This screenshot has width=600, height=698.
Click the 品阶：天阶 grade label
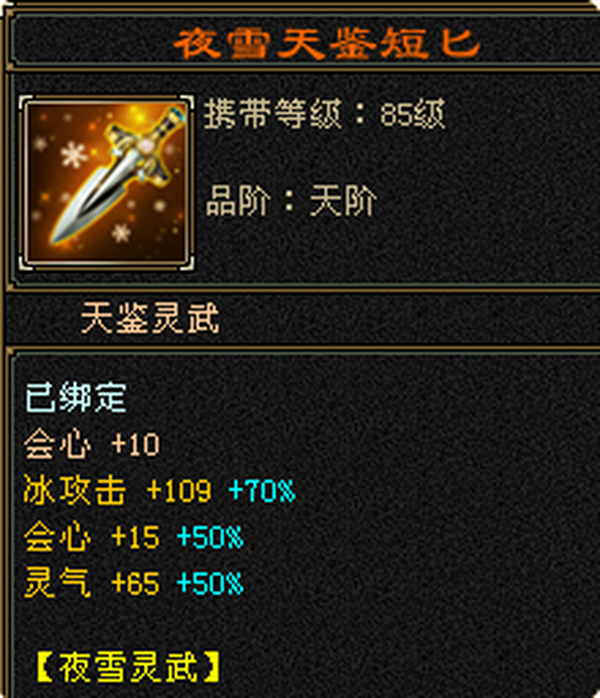pos(291,200)
